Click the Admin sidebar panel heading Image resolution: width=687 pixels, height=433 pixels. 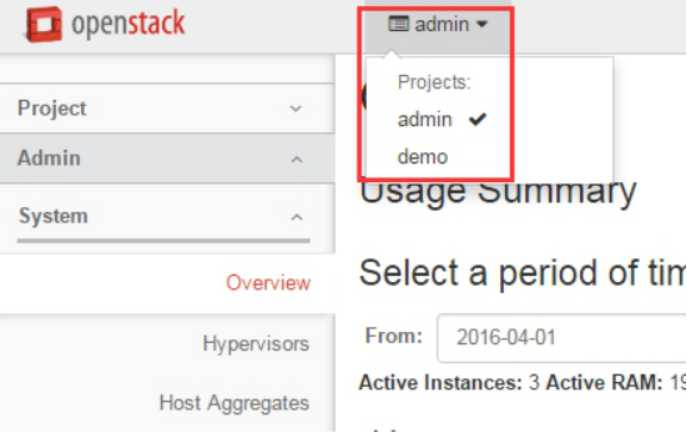coord(49,158)
